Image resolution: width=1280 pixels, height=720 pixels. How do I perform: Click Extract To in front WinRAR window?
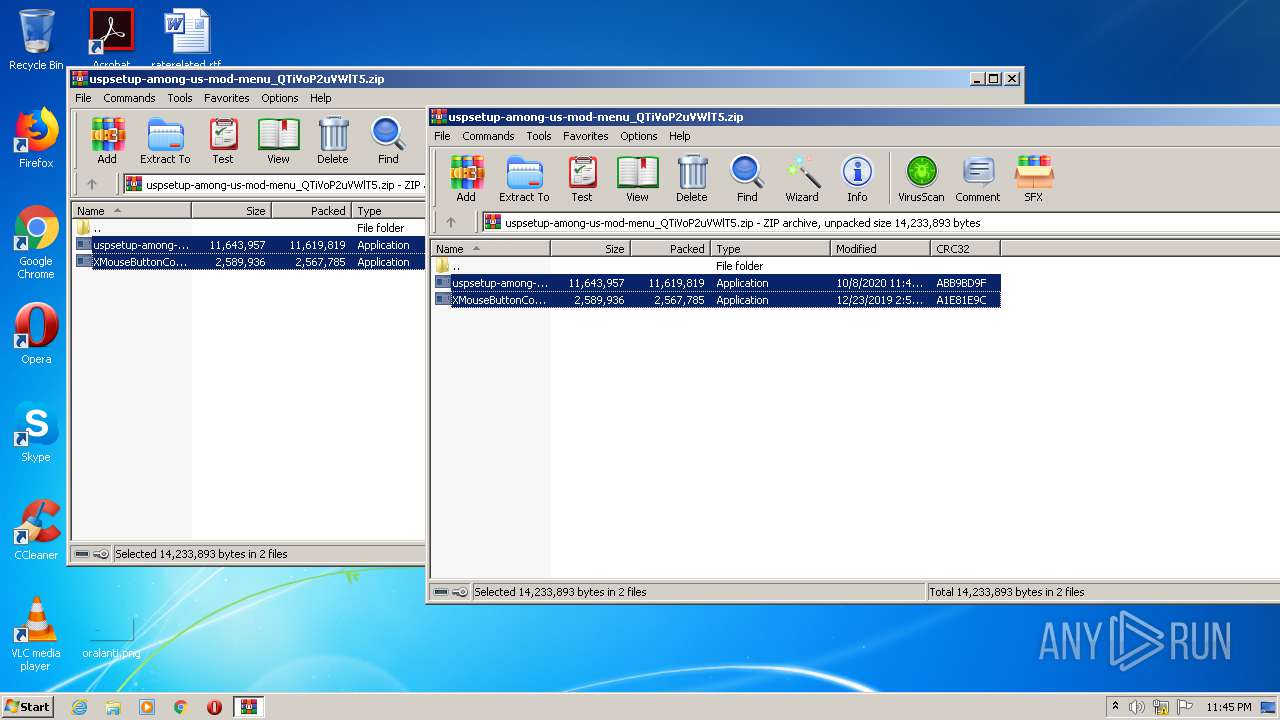[524, 179]
